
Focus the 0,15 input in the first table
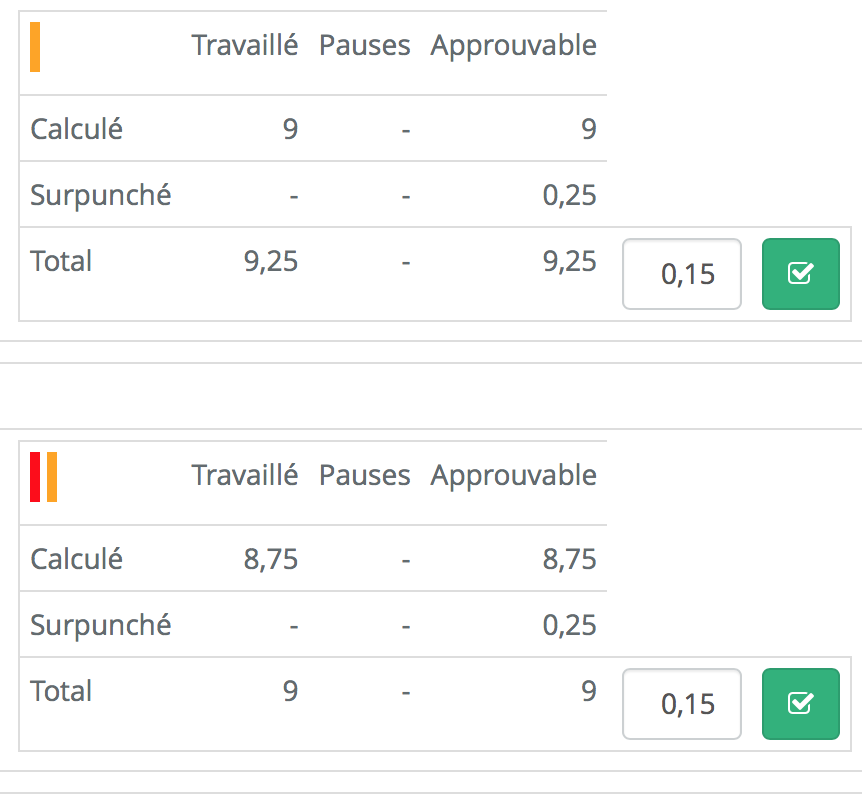(x=682, y=274)
